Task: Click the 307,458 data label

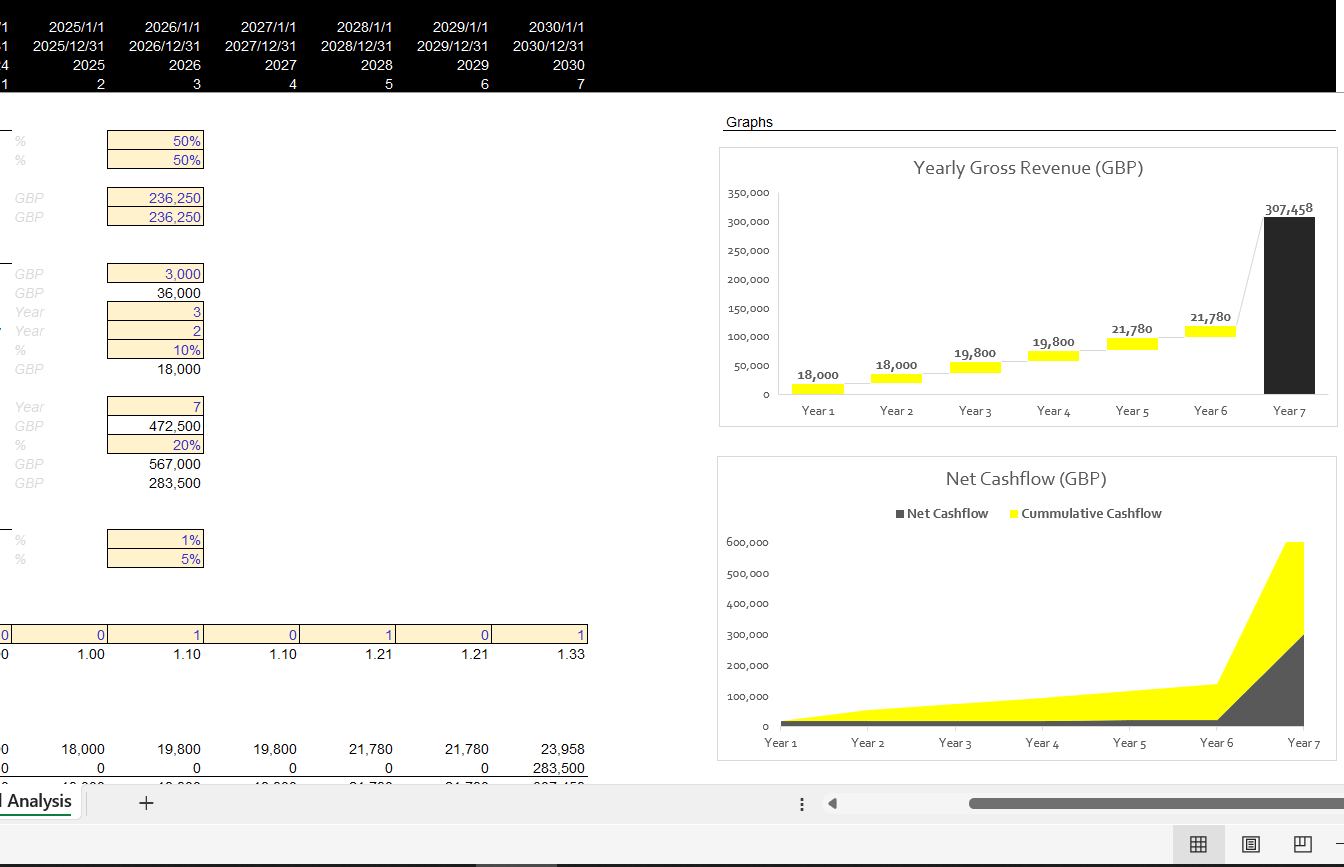Action: 1288,208
